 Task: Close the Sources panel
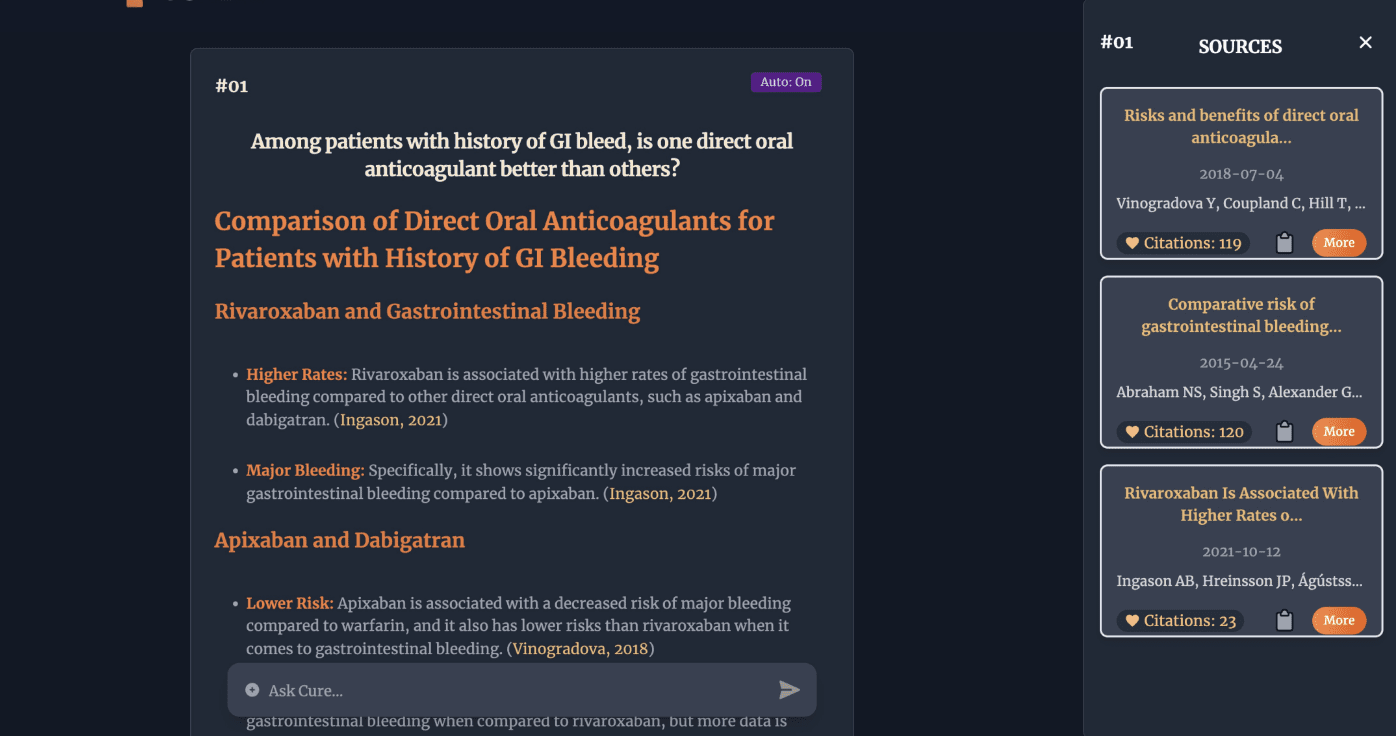point(1365,42)
